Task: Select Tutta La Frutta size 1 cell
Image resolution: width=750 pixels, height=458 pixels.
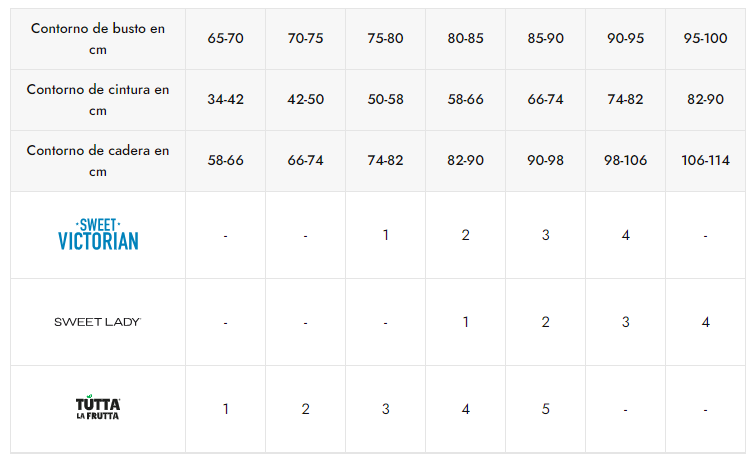Action: point(225,409)
